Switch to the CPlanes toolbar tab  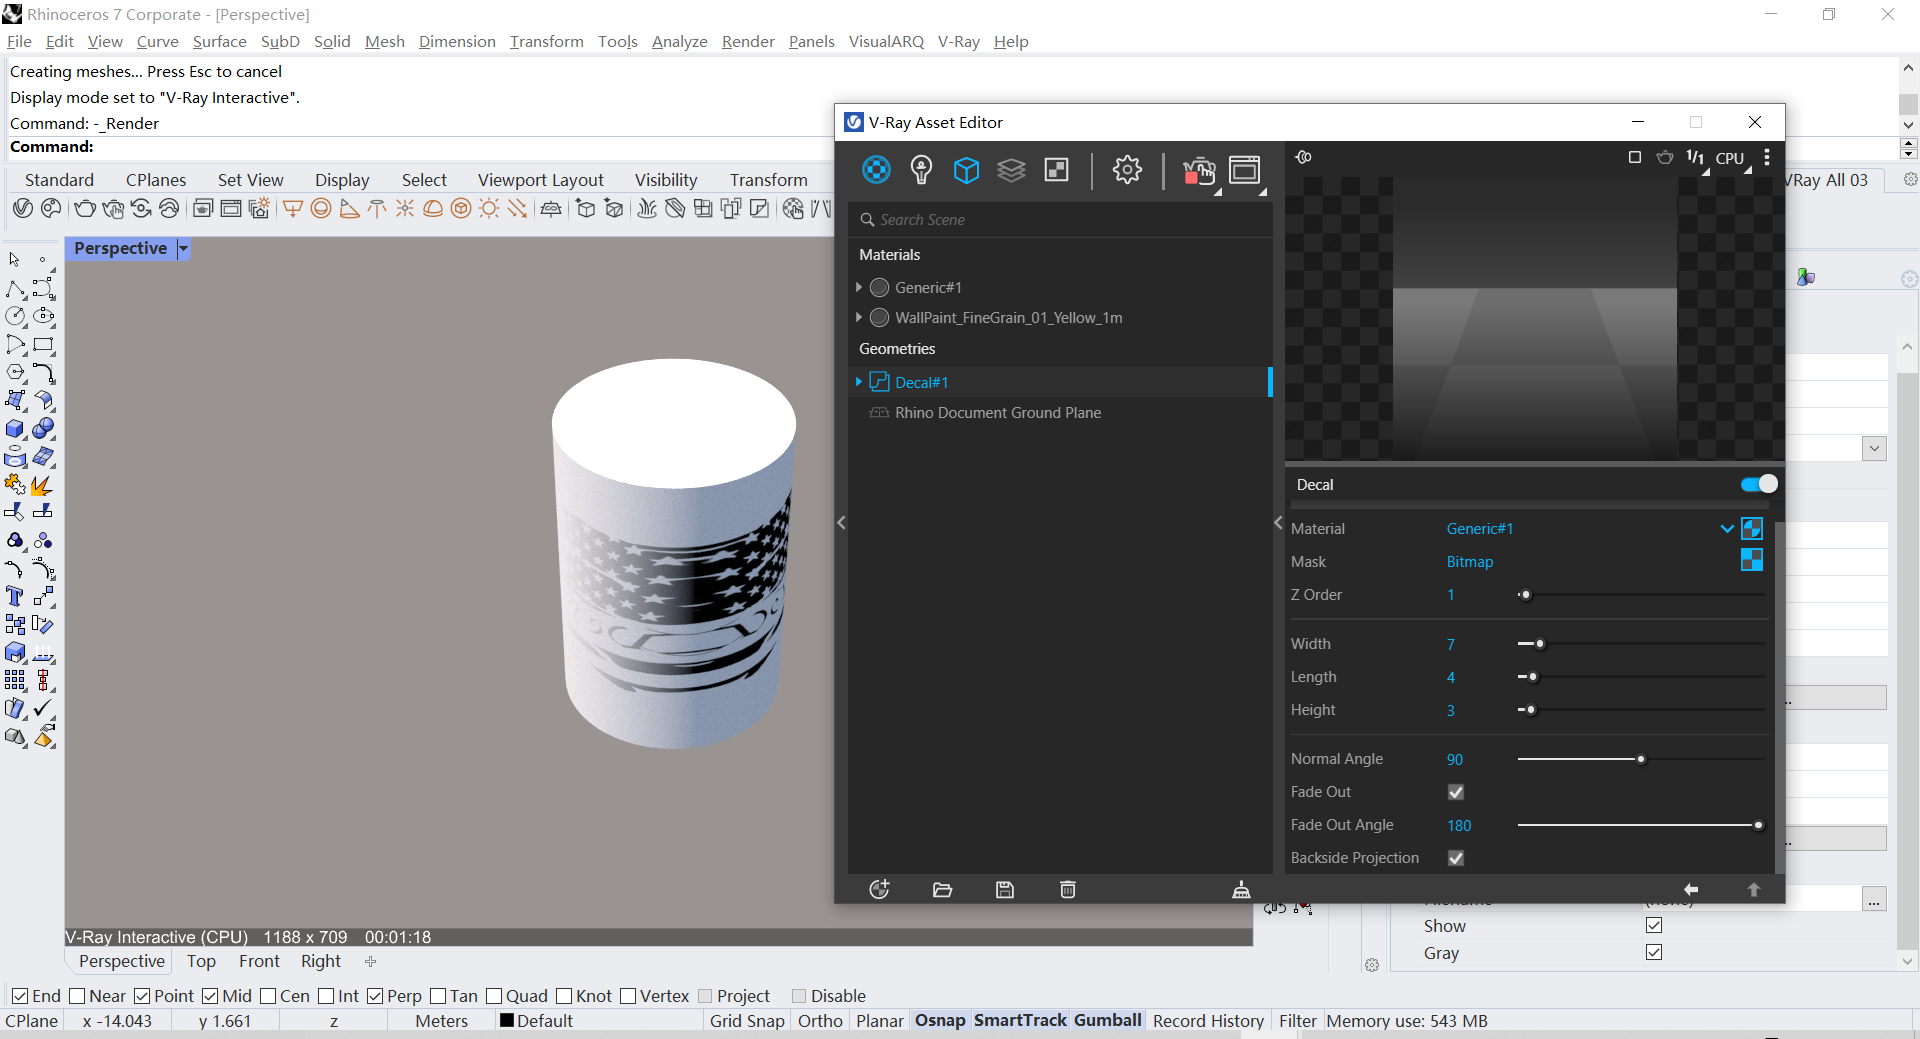156,180
